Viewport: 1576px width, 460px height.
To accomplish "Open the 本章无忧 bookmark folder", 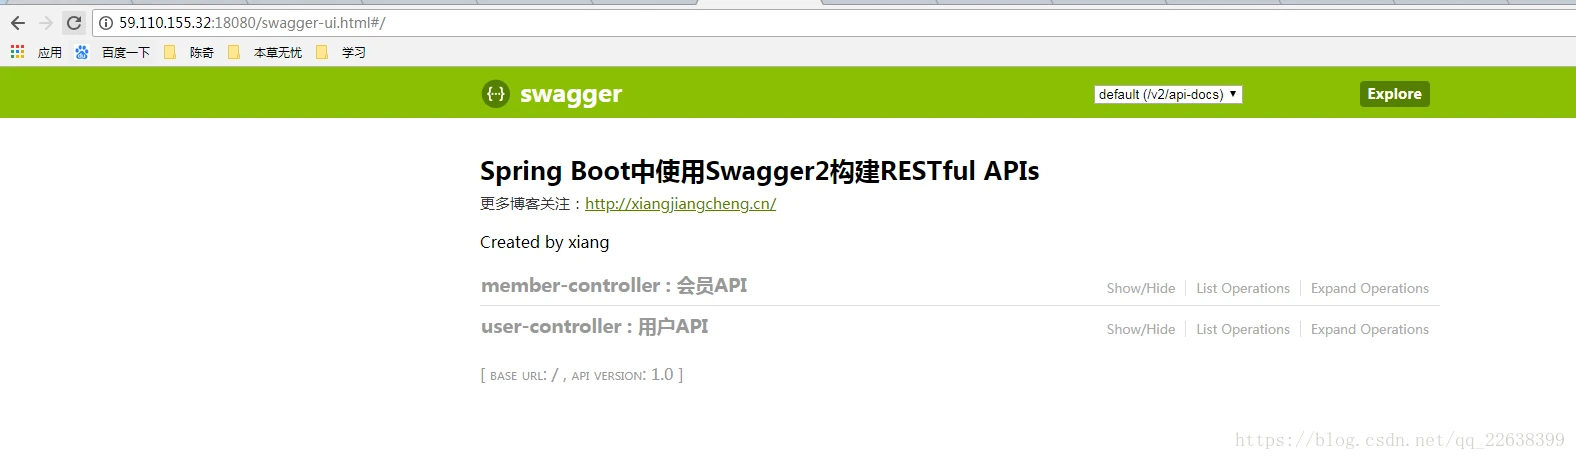I will coord(265,52).
